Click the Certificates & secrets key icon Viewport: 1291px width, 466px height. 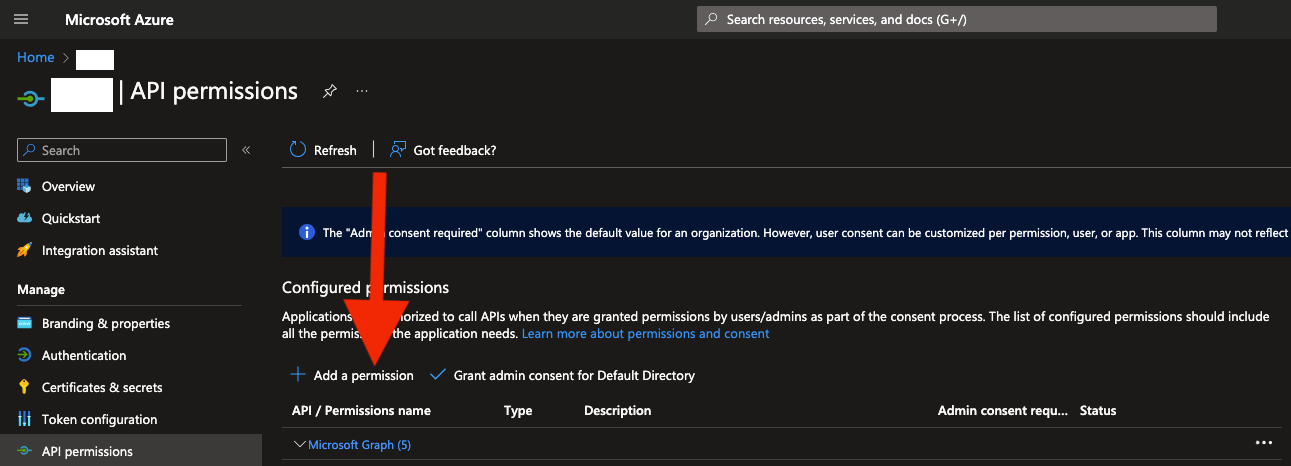[x=24, y=387]
